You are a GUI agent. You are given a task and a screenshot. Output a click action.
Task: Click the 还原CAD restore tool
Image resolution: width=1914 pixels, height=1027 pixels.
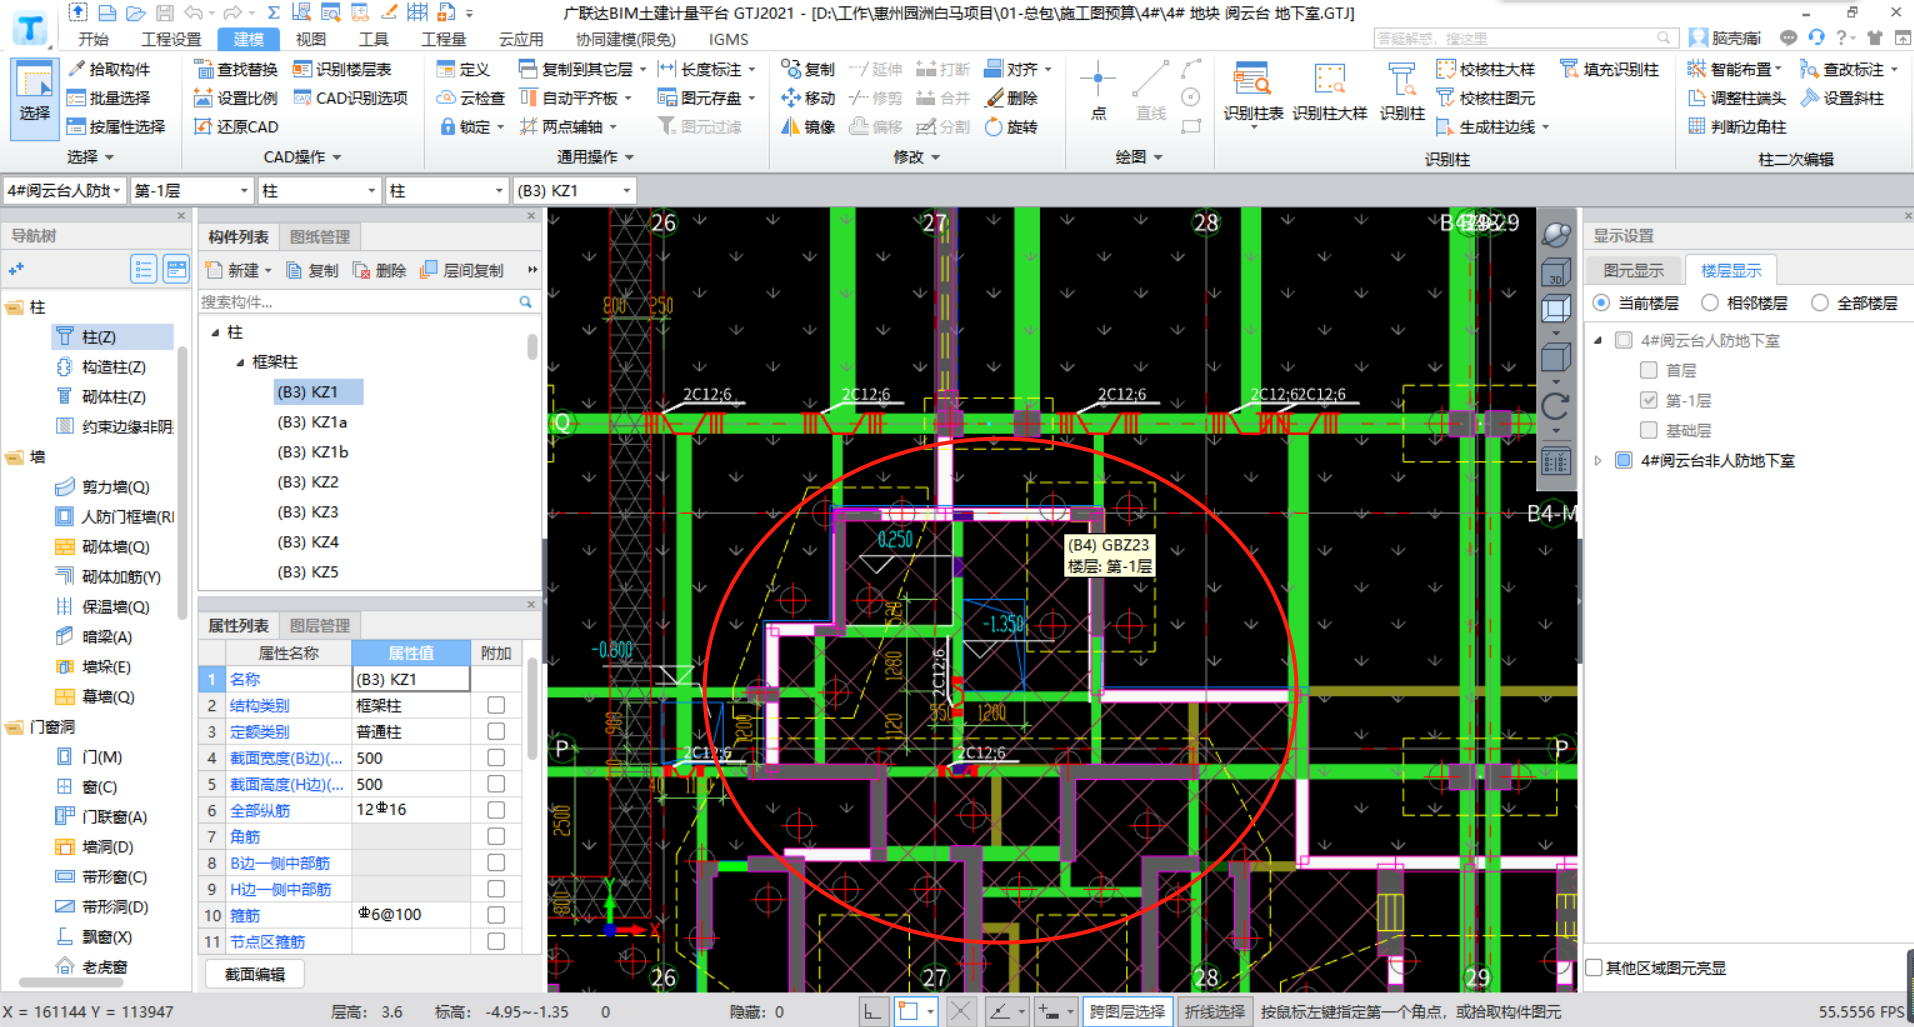(x=236, y=127)
